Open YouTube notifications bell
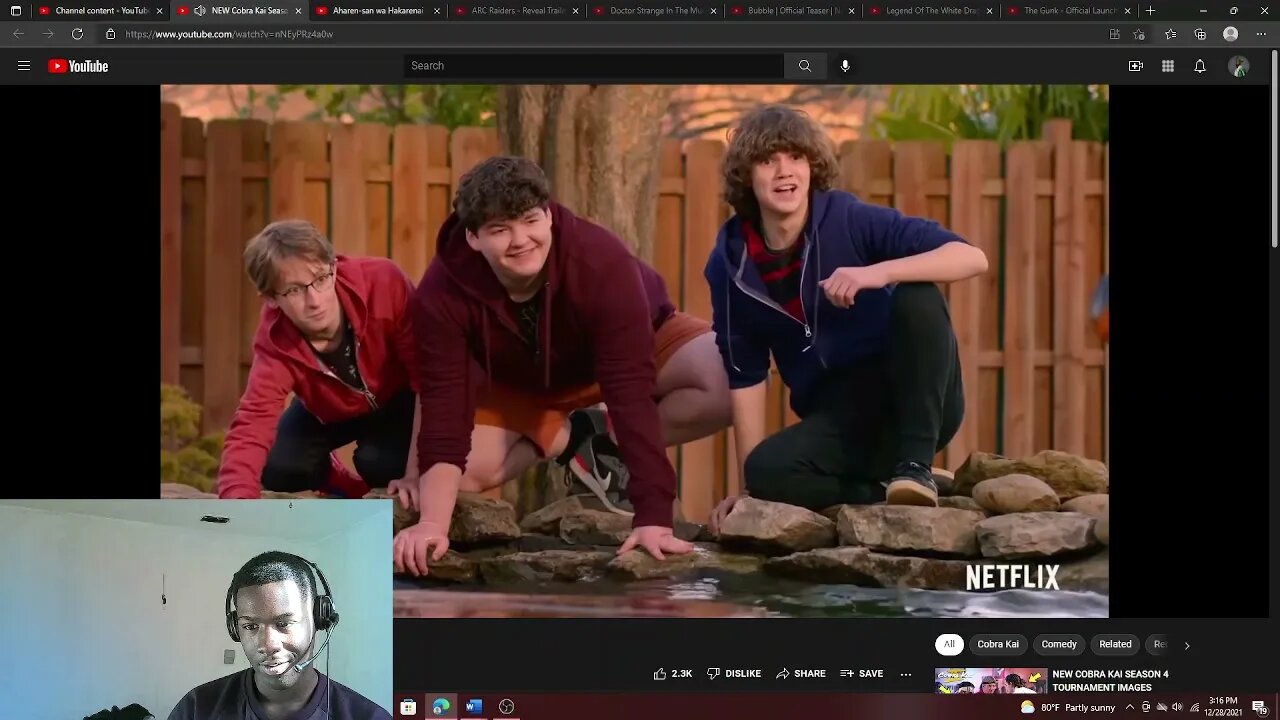This screenshot has height=720, width=1280. coord(1200,66)
